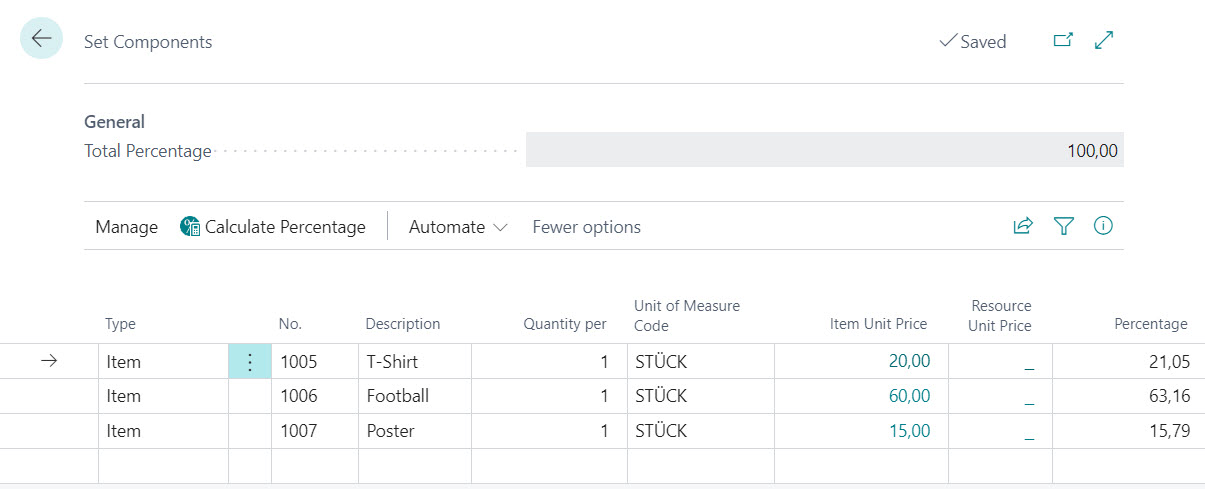
Task: Click the Total Percentage field
Action: point(824,151)
